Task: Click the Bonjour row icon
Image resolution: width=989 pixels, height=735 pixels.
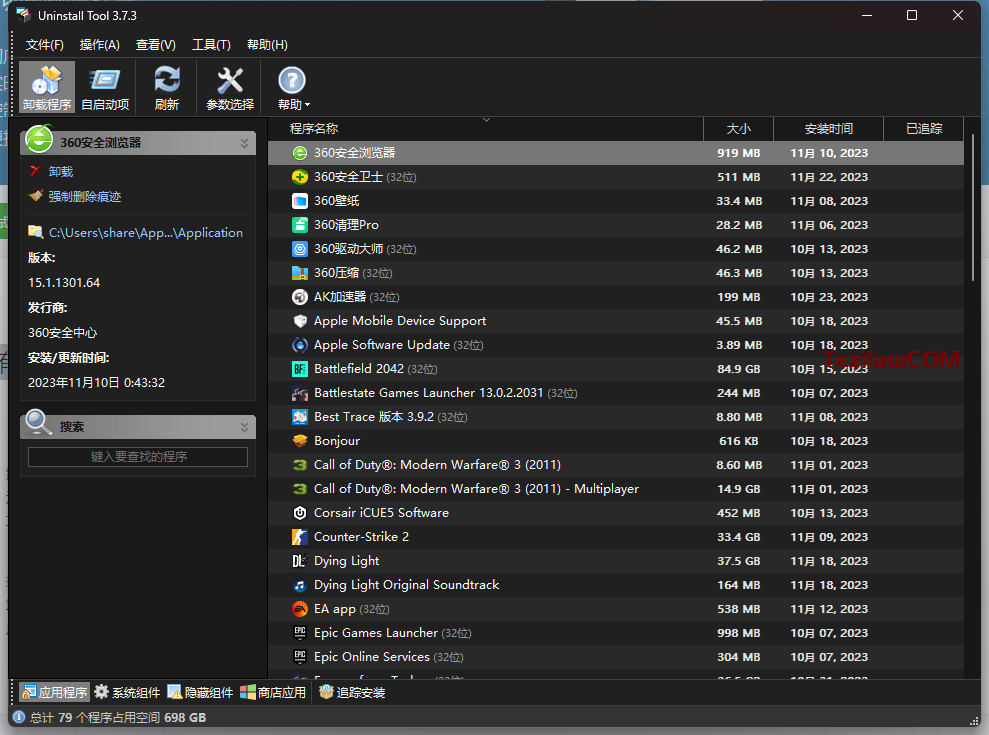Action: tap(300, 440)
